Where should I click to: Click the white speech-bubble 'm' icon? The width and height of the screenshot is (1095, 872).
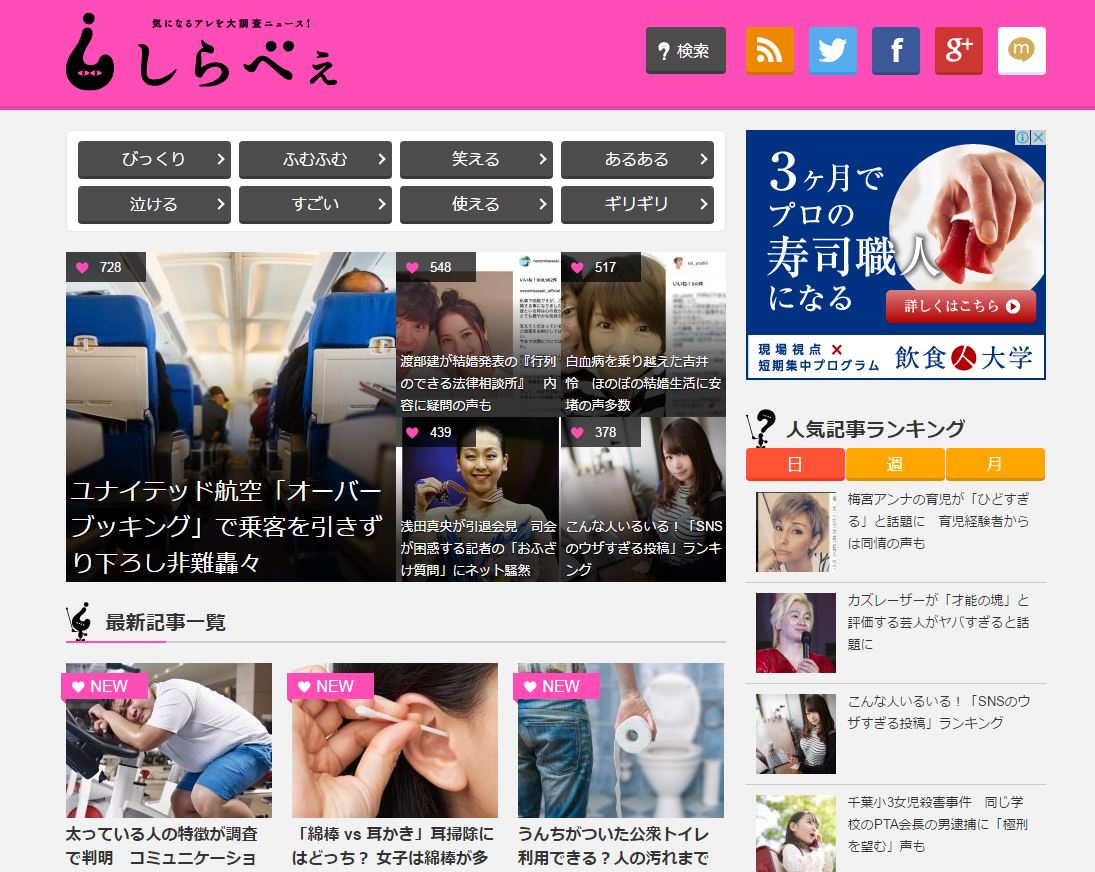(x=1021, y=50)
